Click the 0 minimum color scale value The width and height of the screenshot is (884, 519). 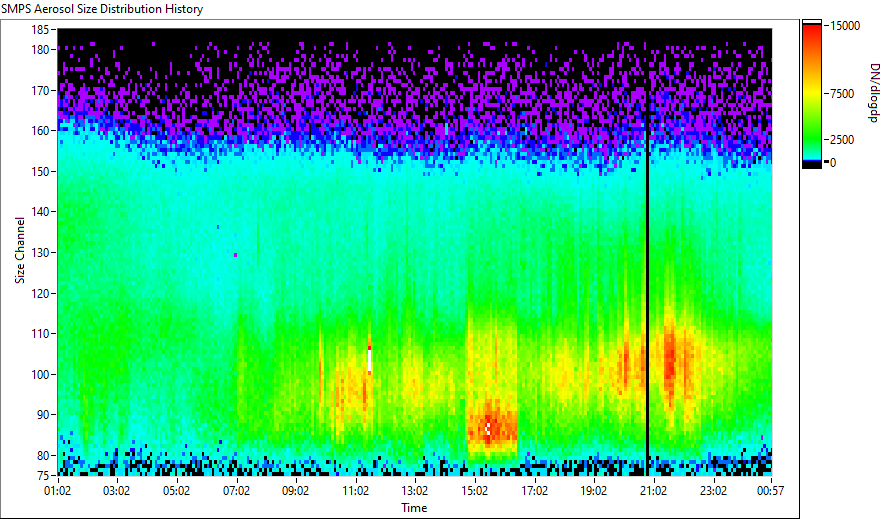point(833,163)
